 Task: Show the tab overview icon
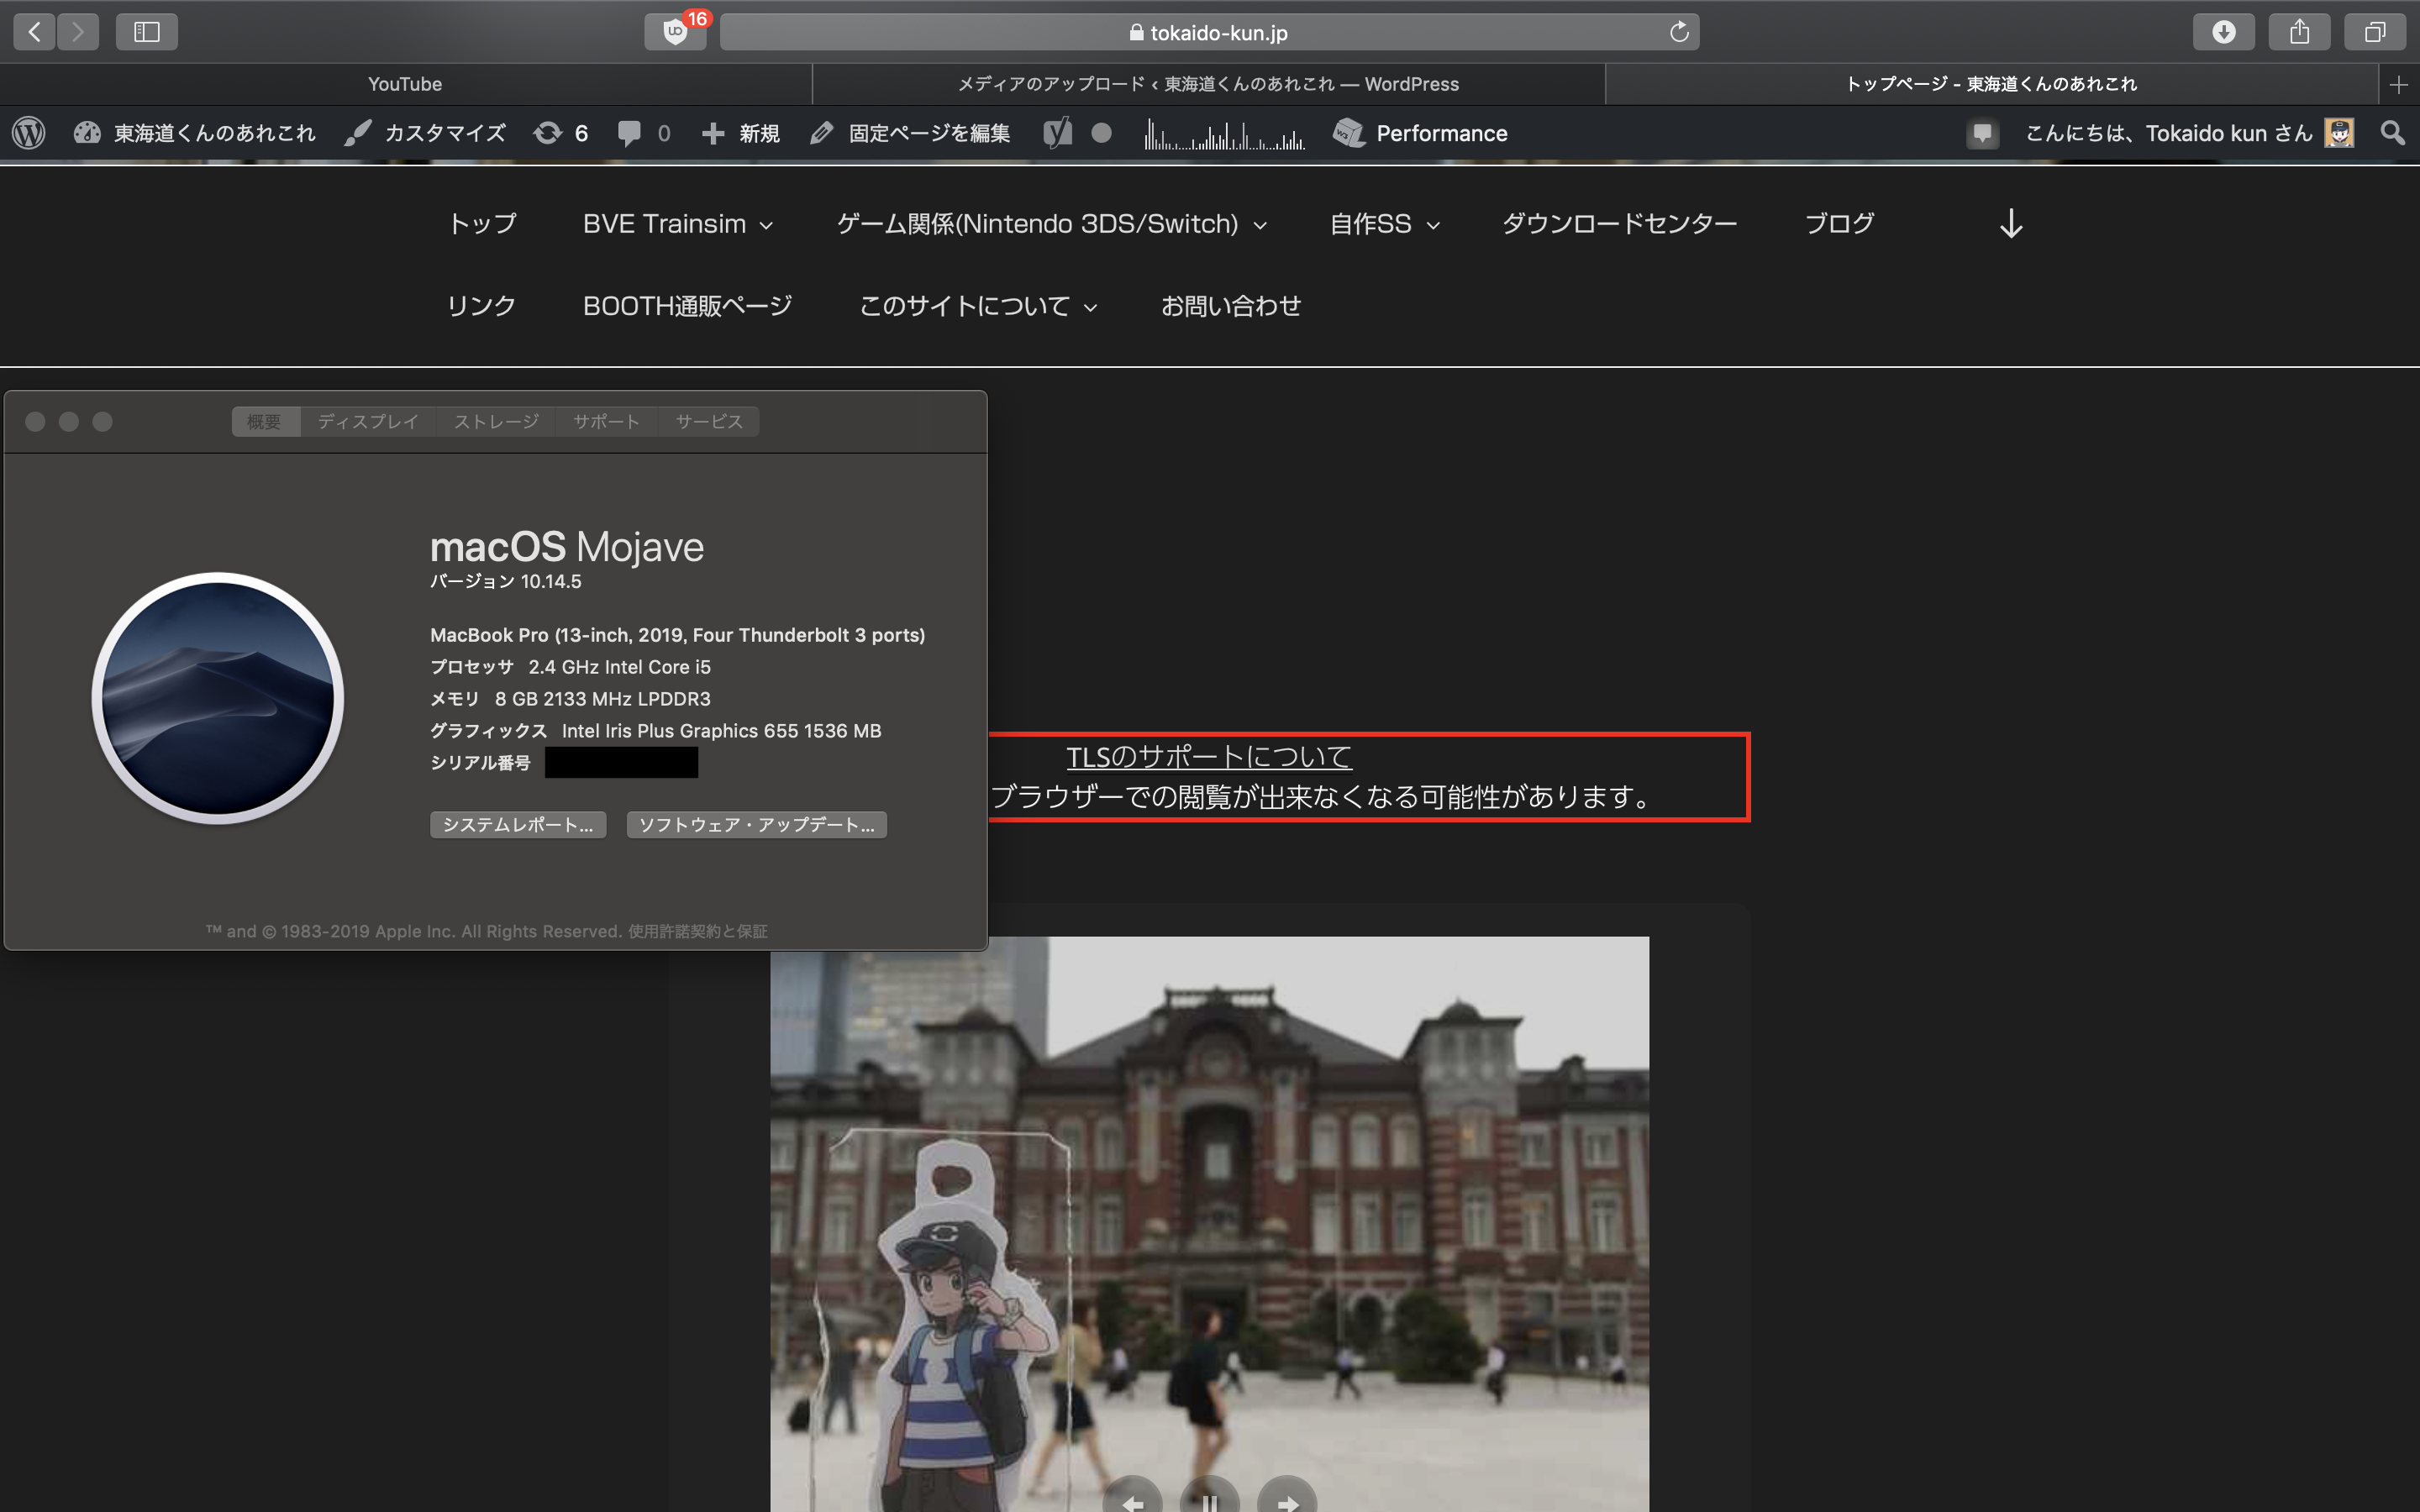coord(2374,32)
